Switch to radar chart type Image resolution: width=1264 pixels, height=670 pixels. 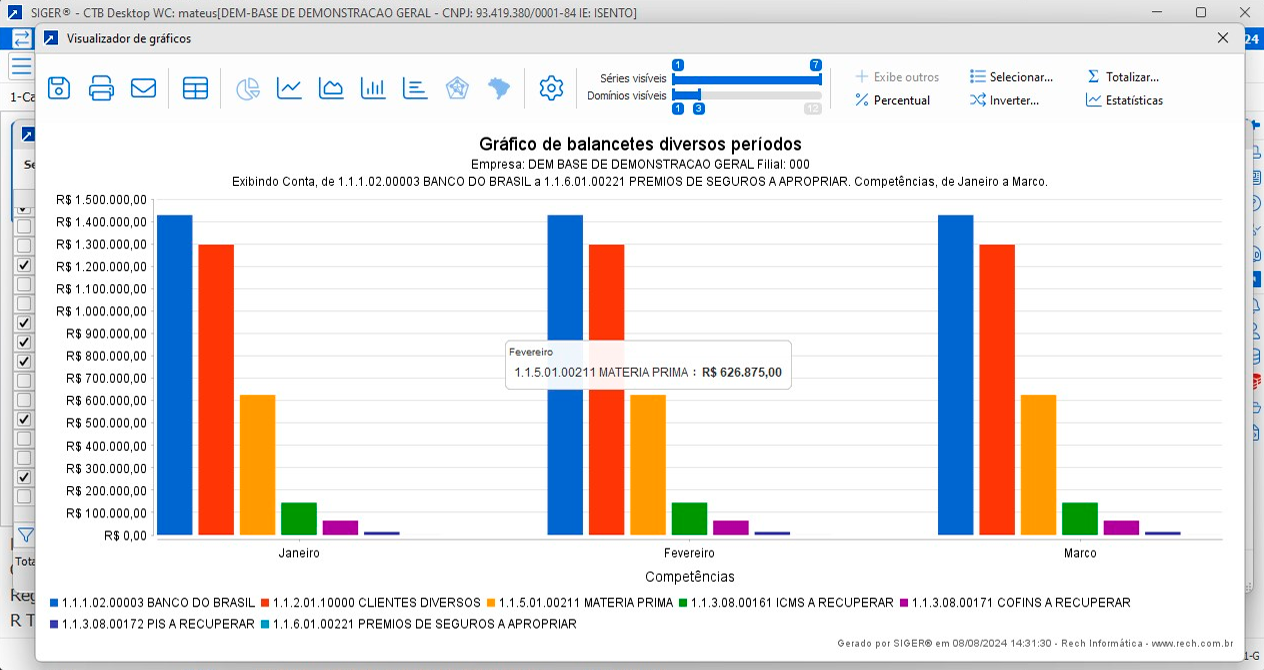[x=457, y=88]
